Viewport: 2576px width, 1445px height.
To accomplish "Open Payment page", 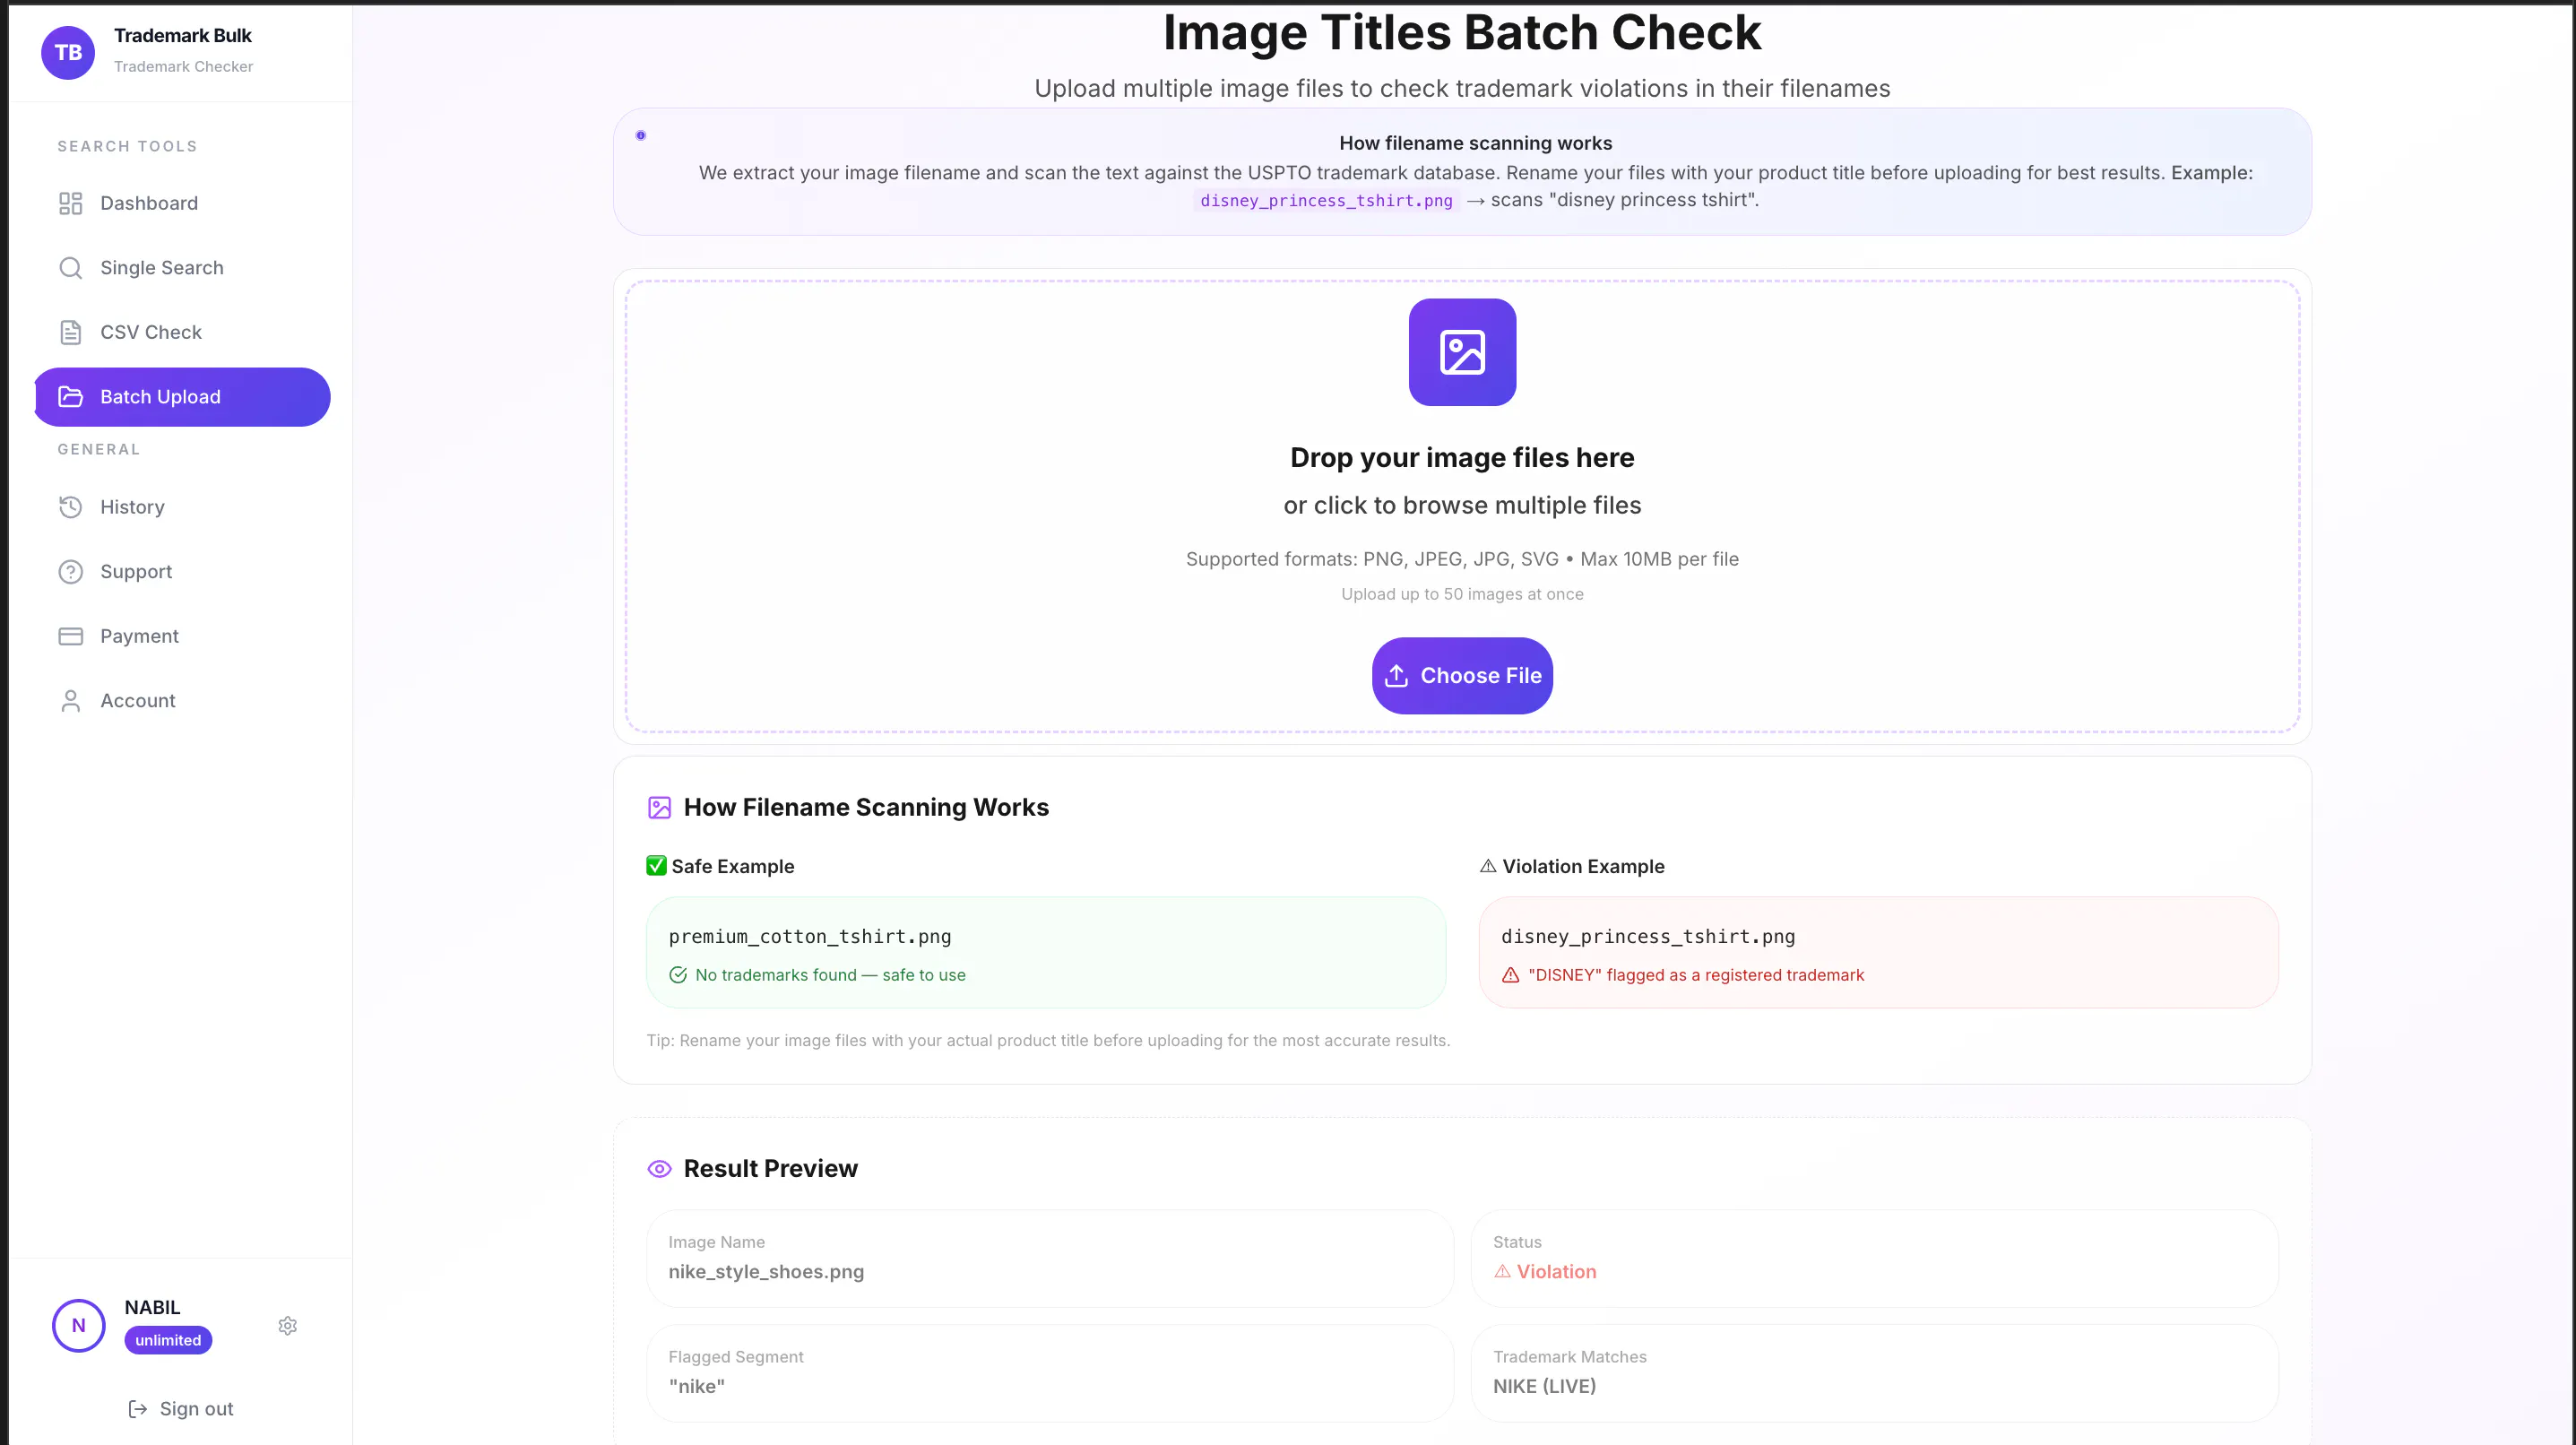I will tap(182, 636).
